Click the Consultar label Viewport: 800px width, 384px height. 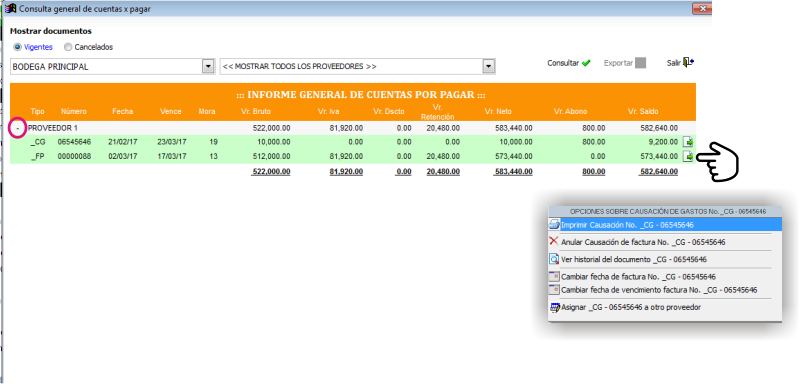(563, 63)
